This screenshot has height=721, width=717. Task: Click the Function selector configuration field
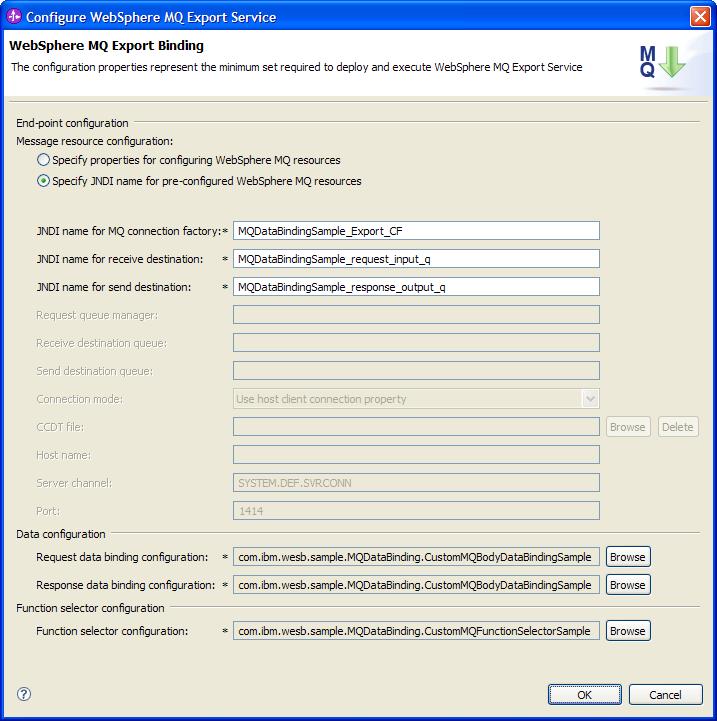416,631
